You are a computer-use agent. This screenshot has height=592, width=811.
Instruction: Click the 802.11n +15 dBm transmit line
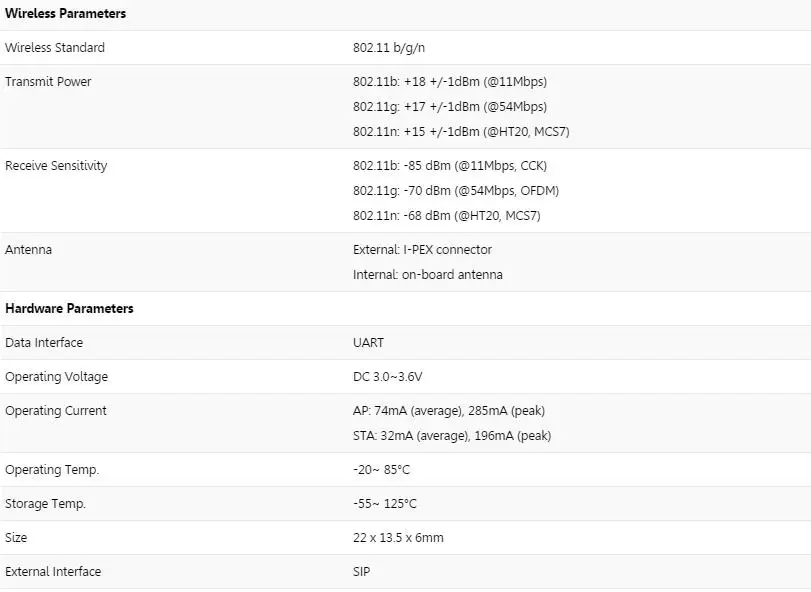(461, 131)
